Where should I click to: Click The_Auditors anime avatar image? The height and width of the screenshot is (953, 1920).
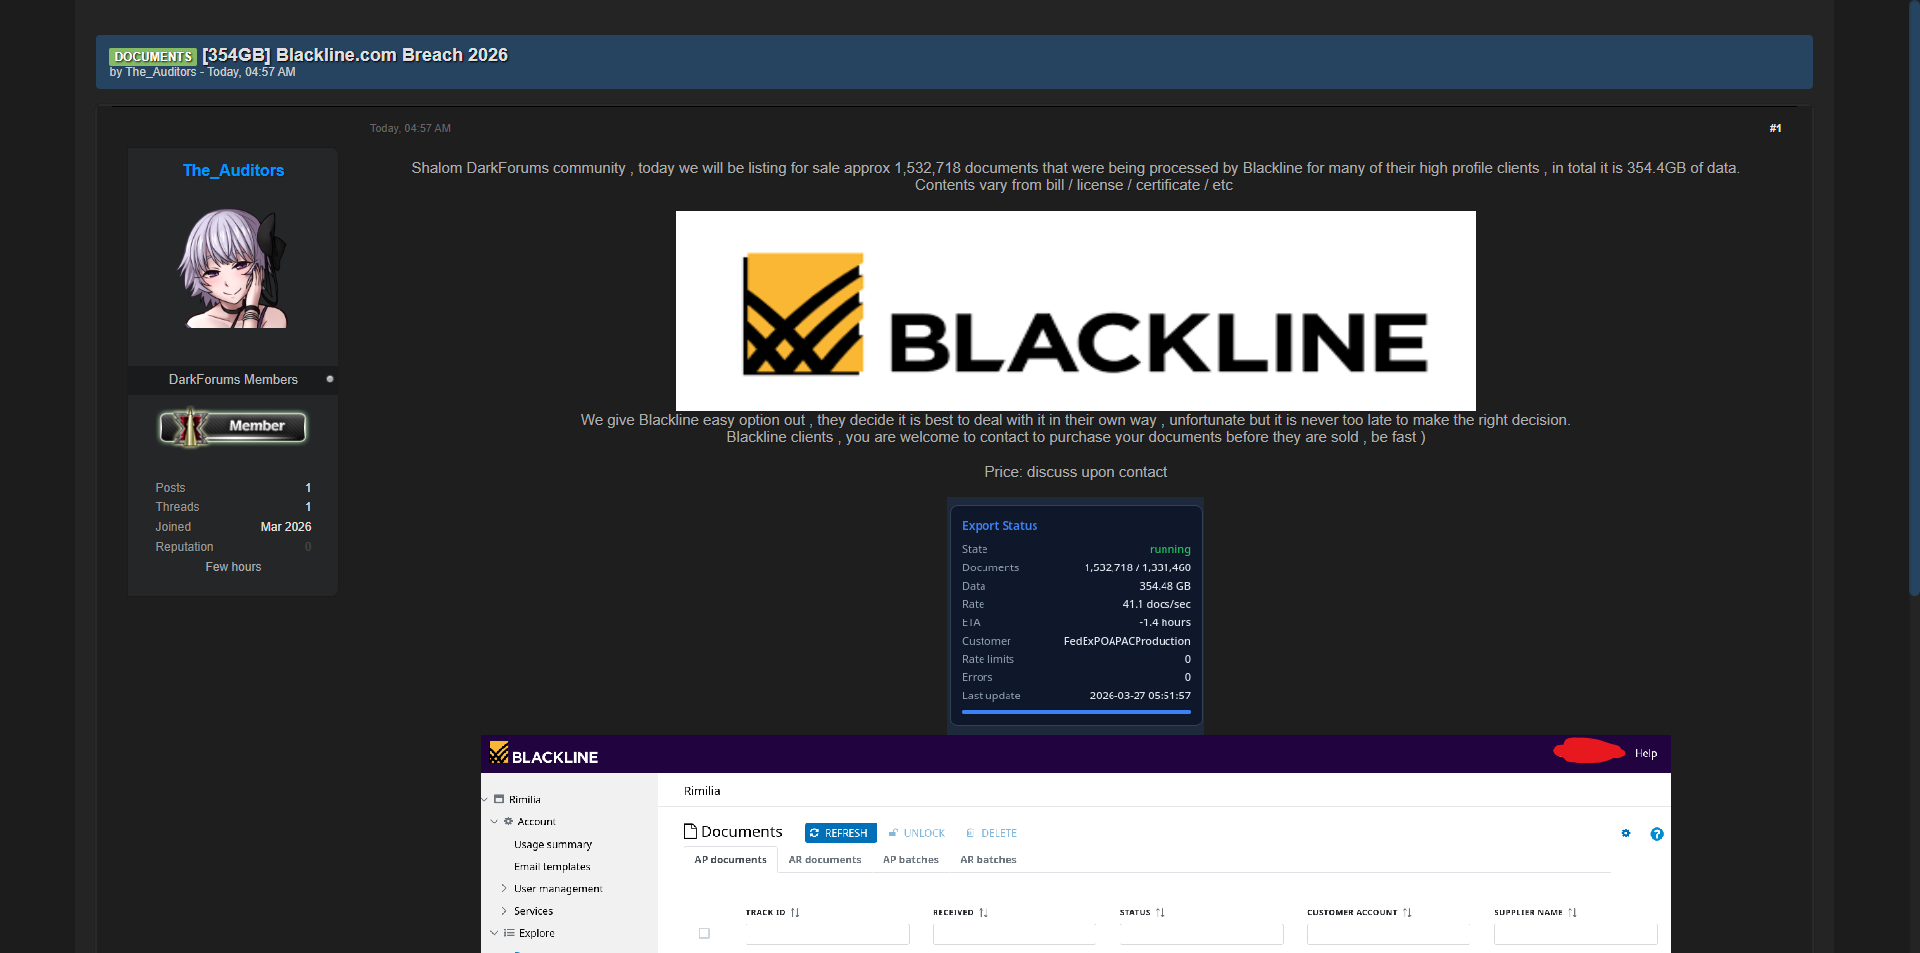[233, 268]
